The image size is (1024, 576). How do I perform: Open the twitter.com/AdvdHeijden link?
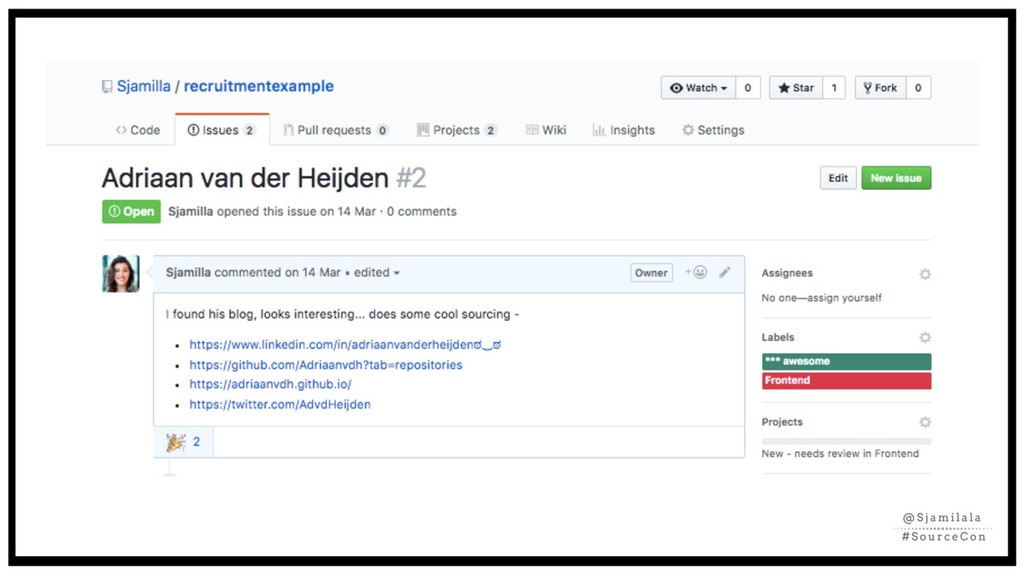[280, 404]
